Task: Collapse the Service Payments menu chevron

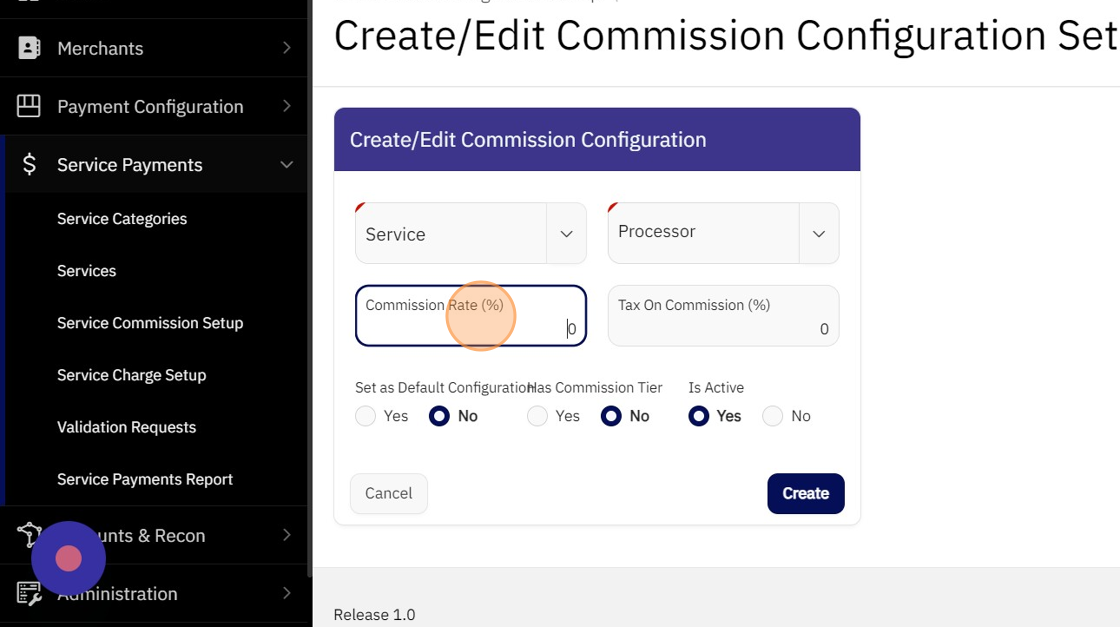Action: coord(286,165)
